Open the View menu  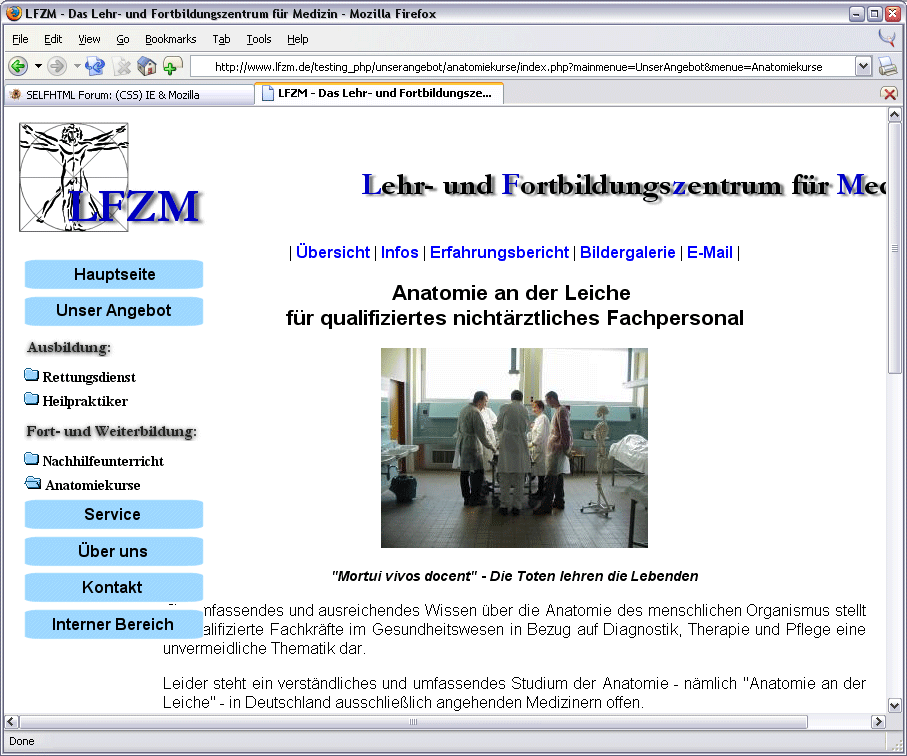[89, 39]
